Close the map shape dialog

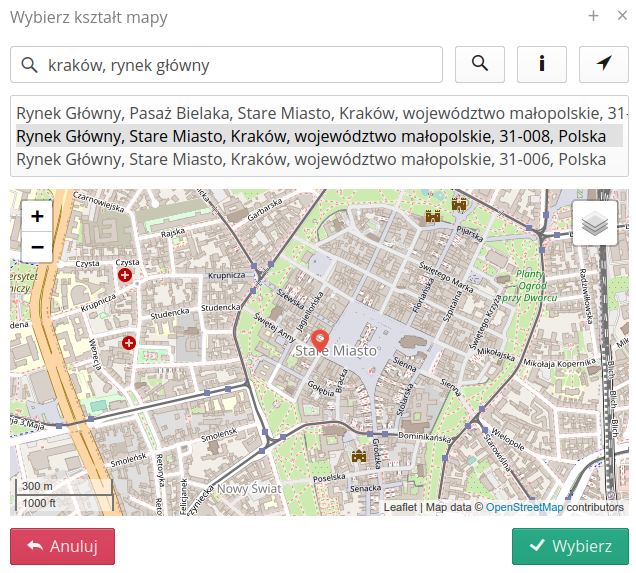619,16
